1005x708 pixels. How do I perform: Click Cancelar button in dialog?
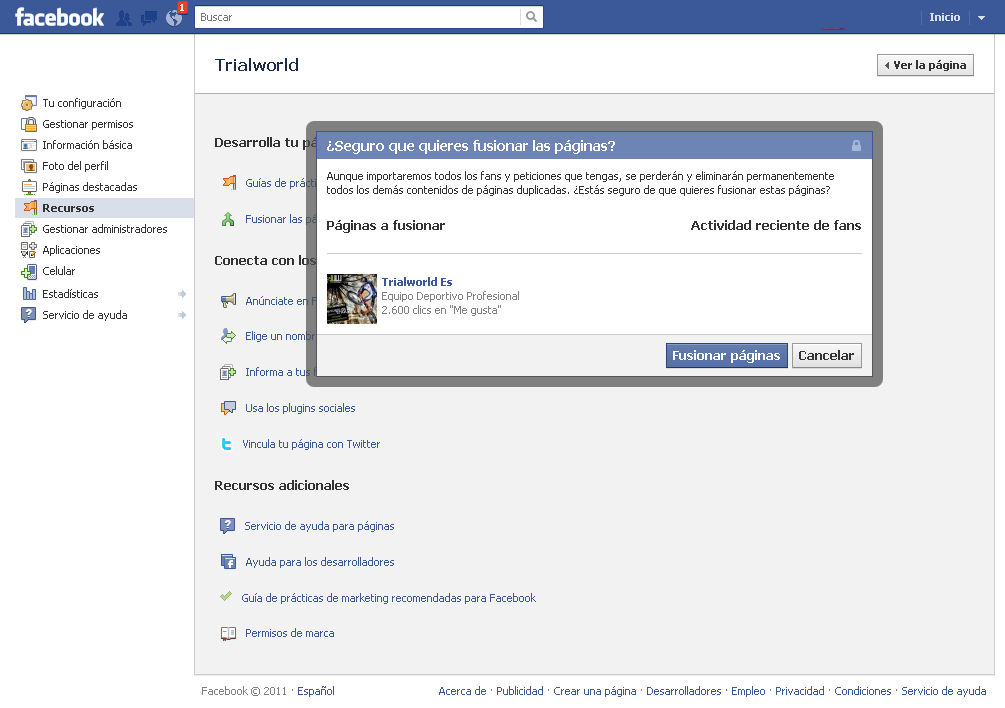826,356
